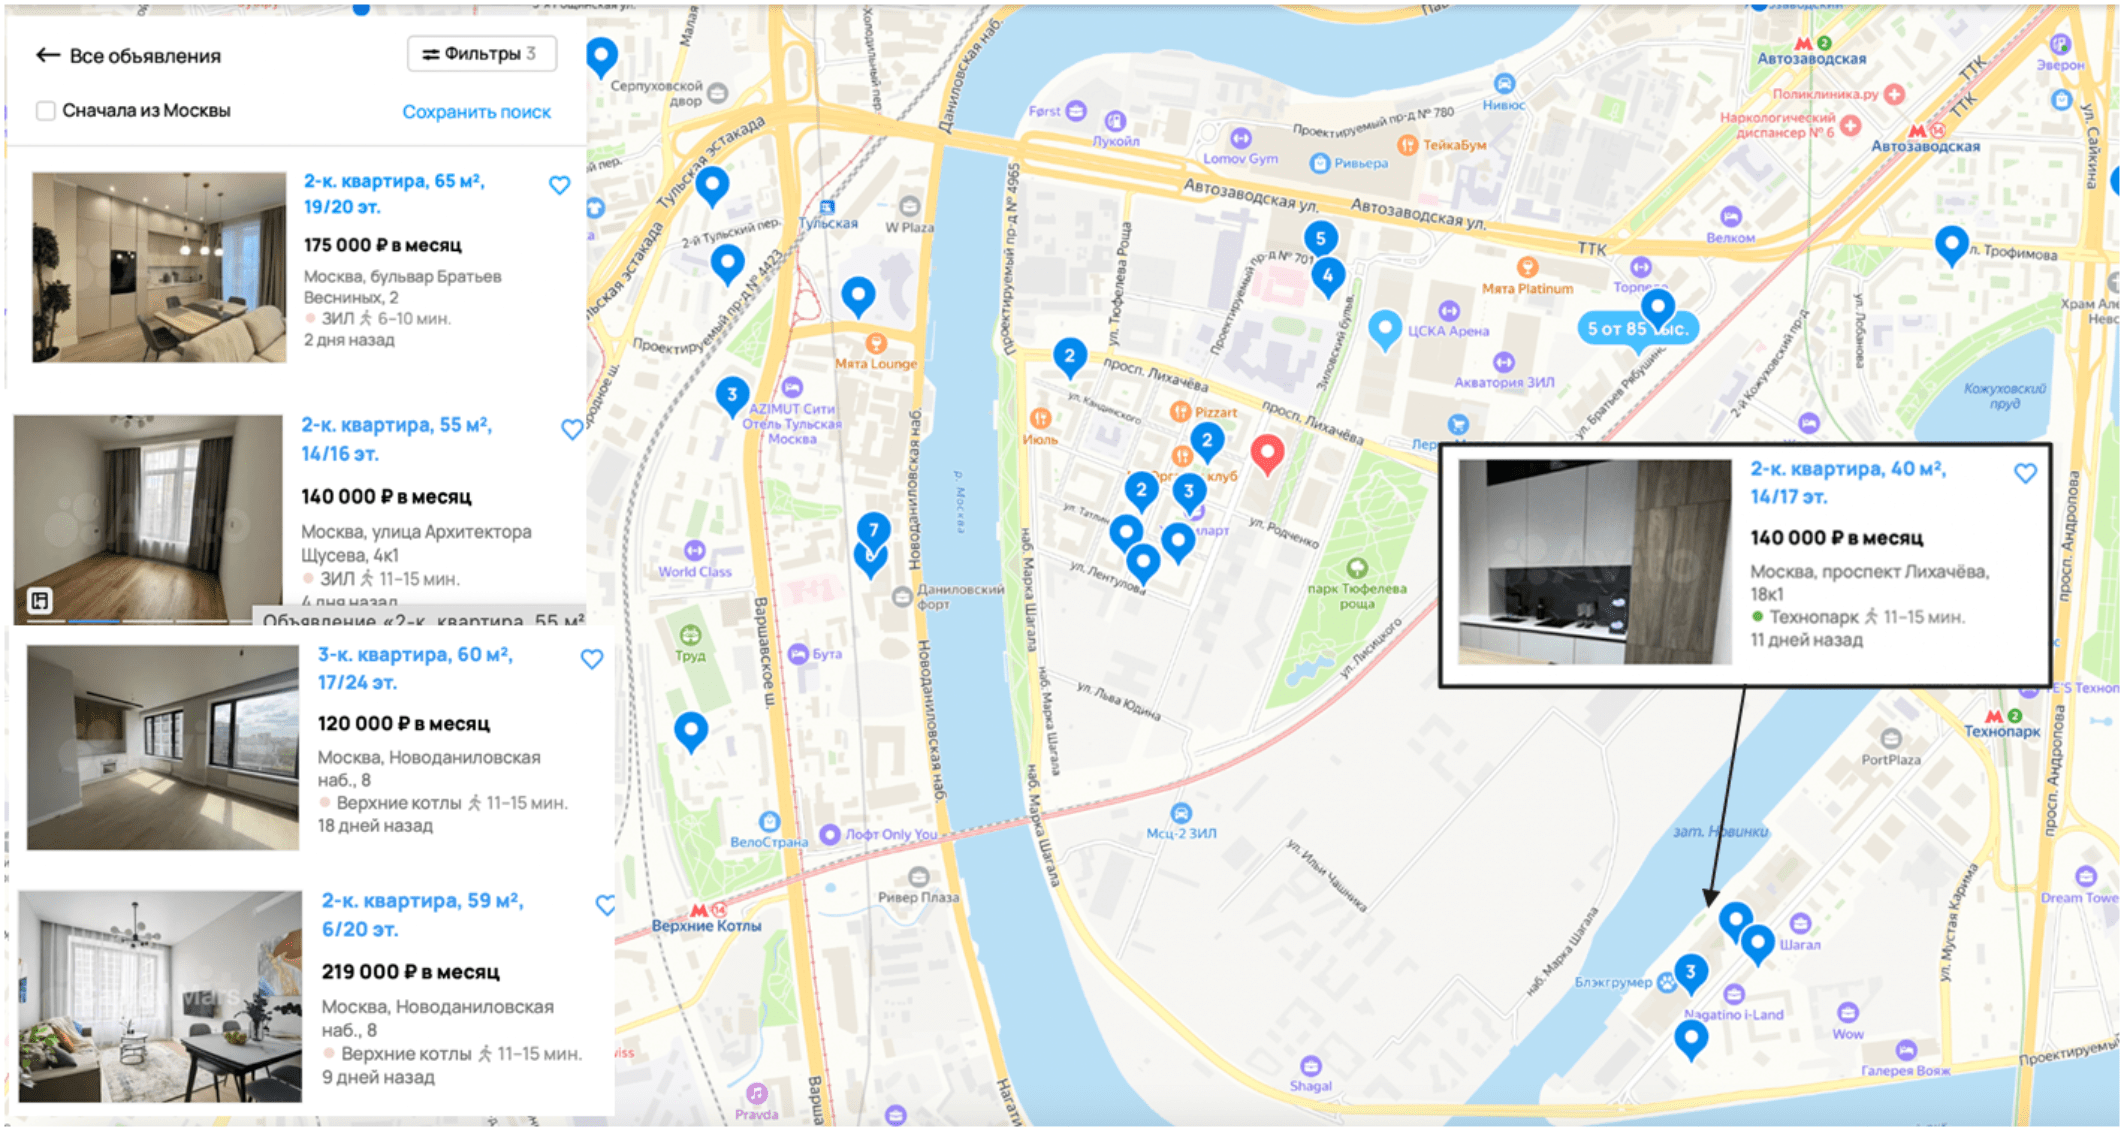
Task: View photo of the 120 000 ₽ apartment
Action: pos(163,747)
